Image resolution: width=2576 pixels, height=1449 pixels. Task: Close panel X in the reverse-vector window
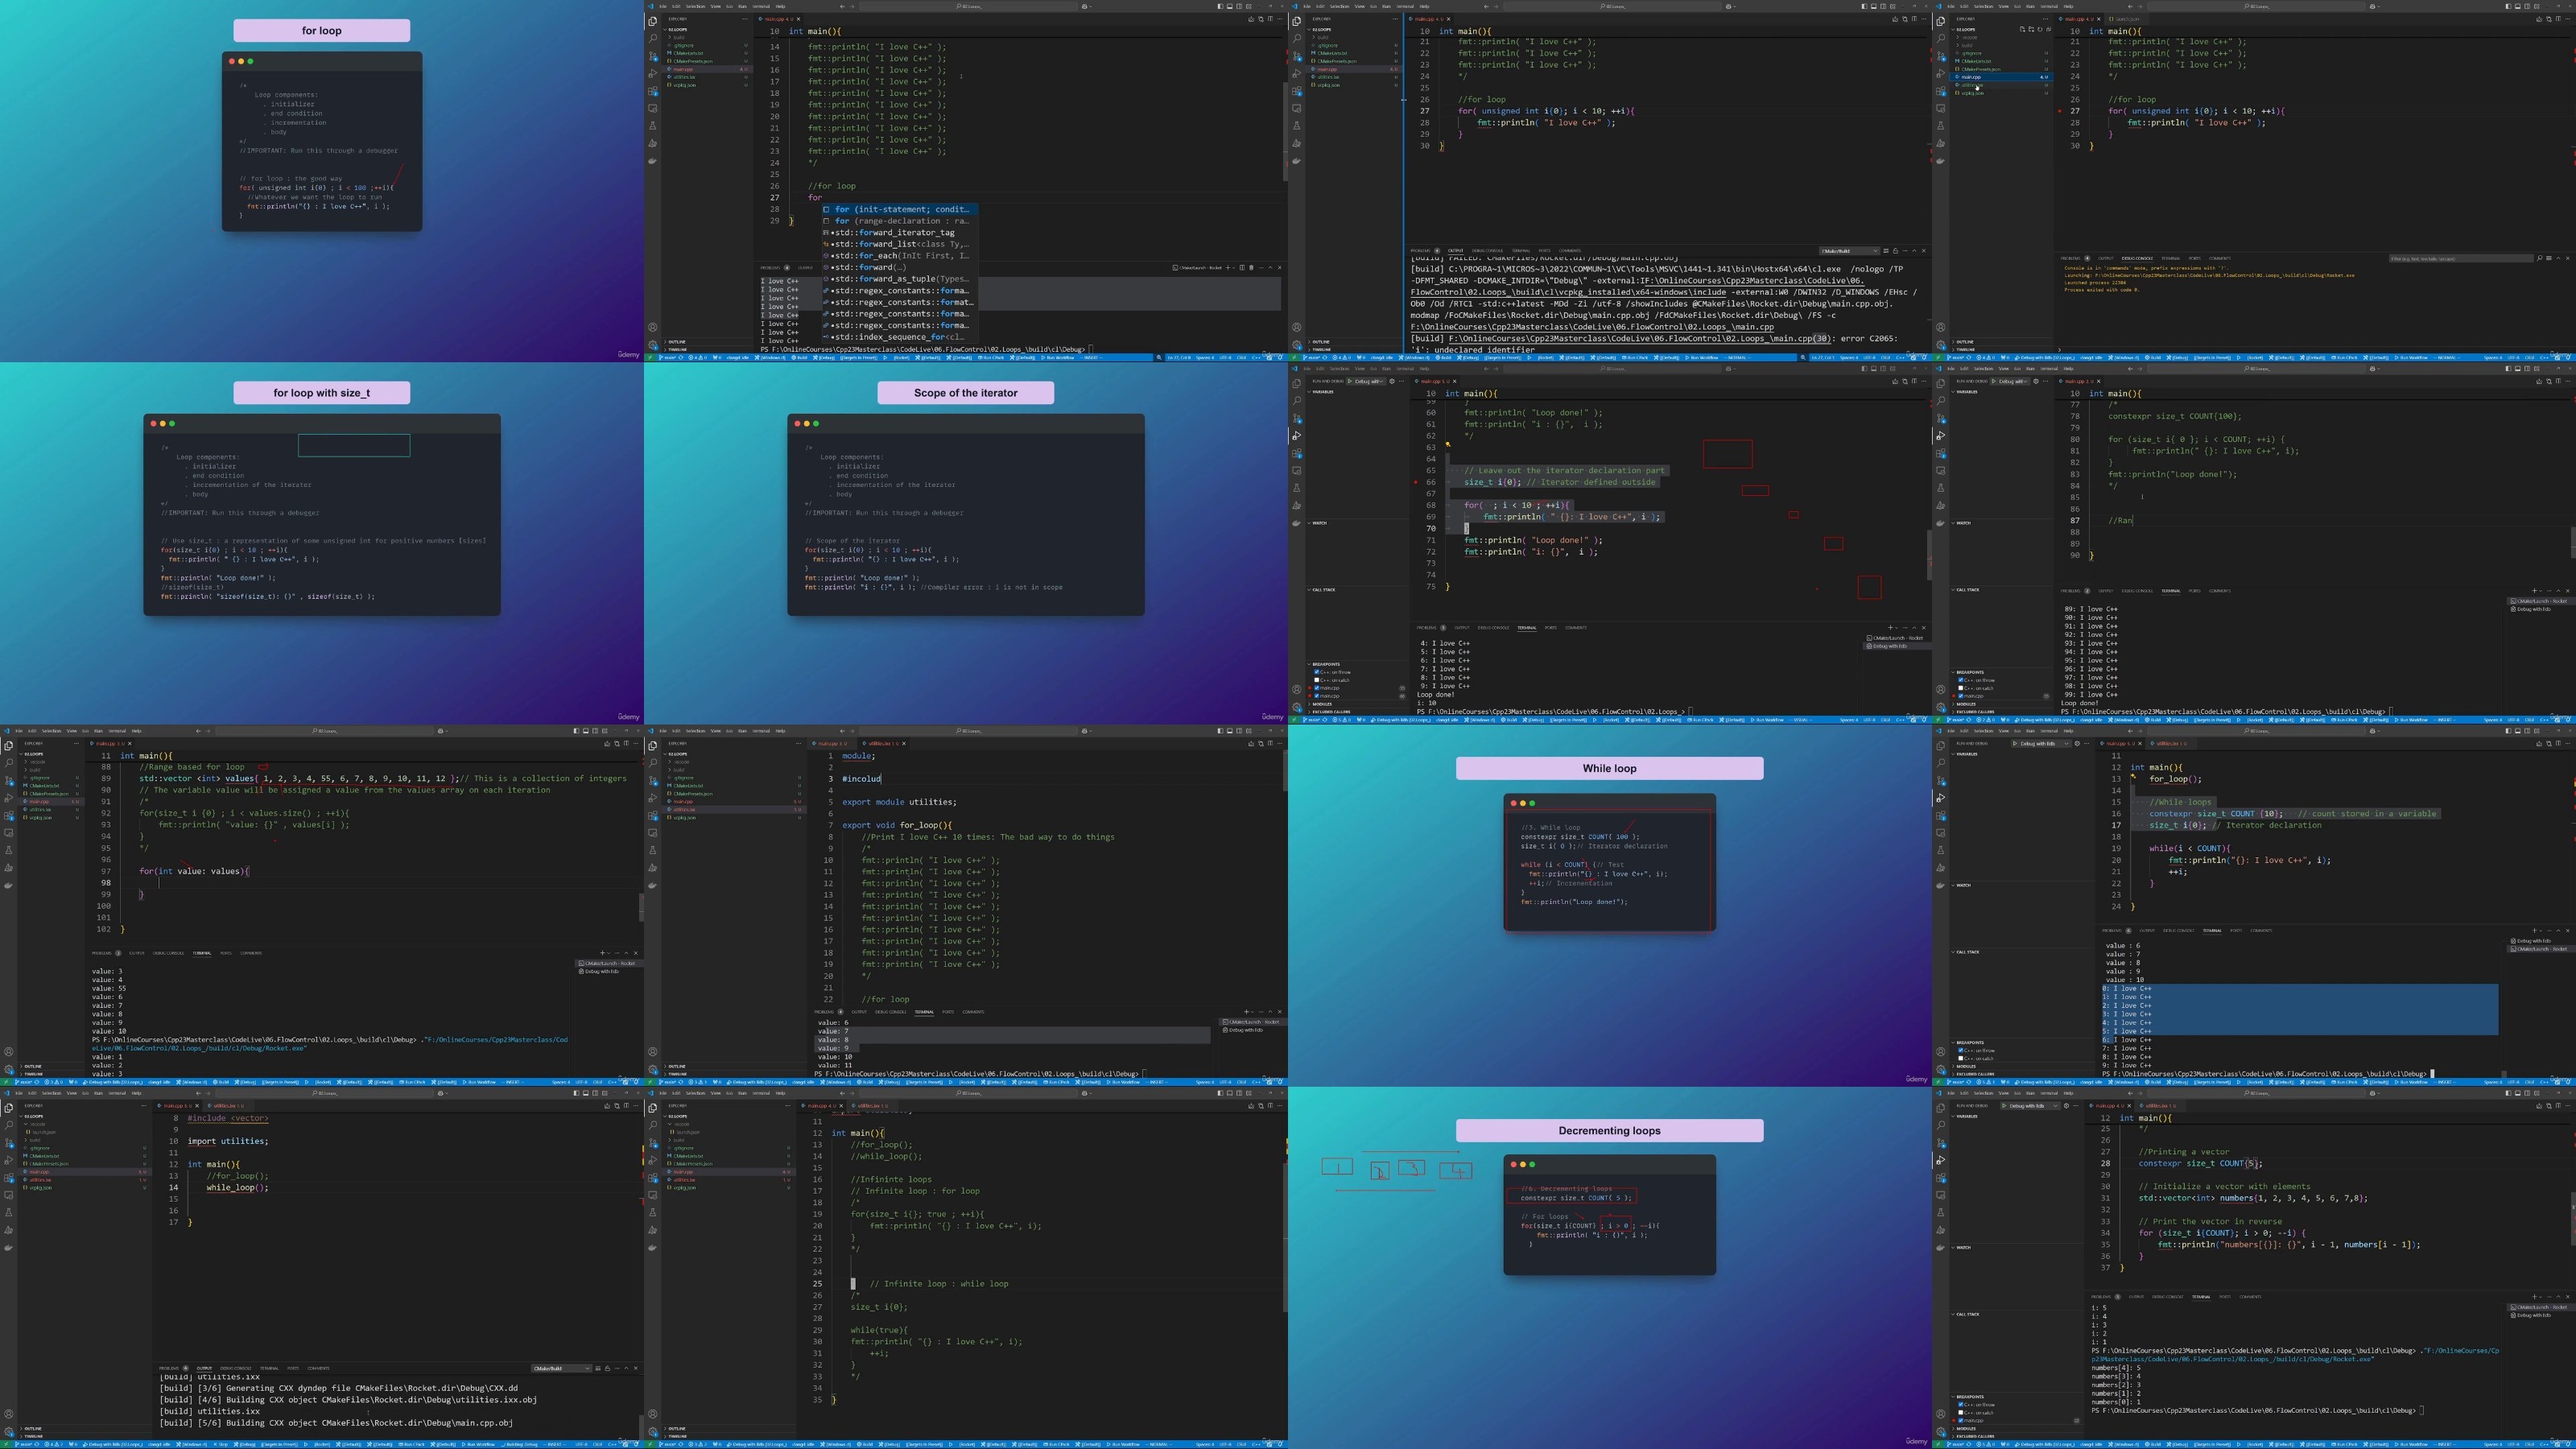click(x=2567, y=1297)
